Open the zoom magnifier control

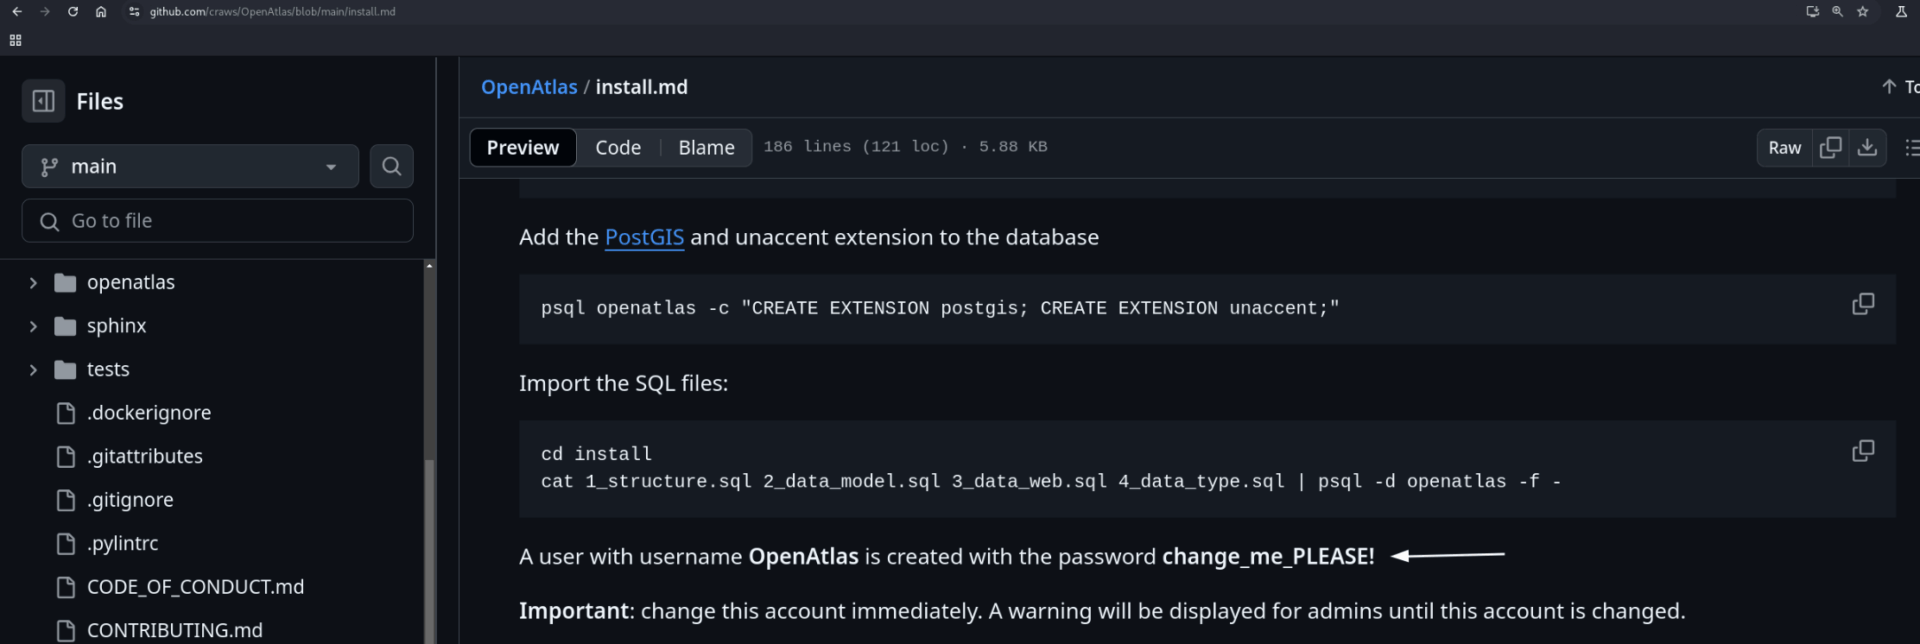pos(1837,12)
